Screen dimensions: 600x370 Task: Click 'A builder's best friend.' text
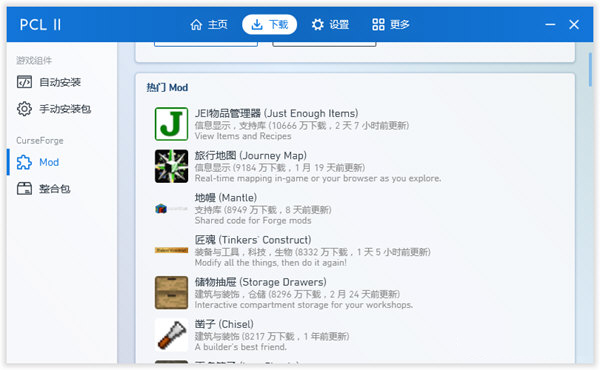click(241, 347)
